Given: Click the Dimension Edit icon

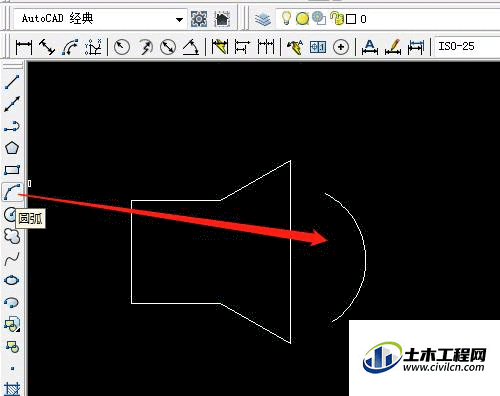Looking at the screenshot, I should click(x=370, y=47).
